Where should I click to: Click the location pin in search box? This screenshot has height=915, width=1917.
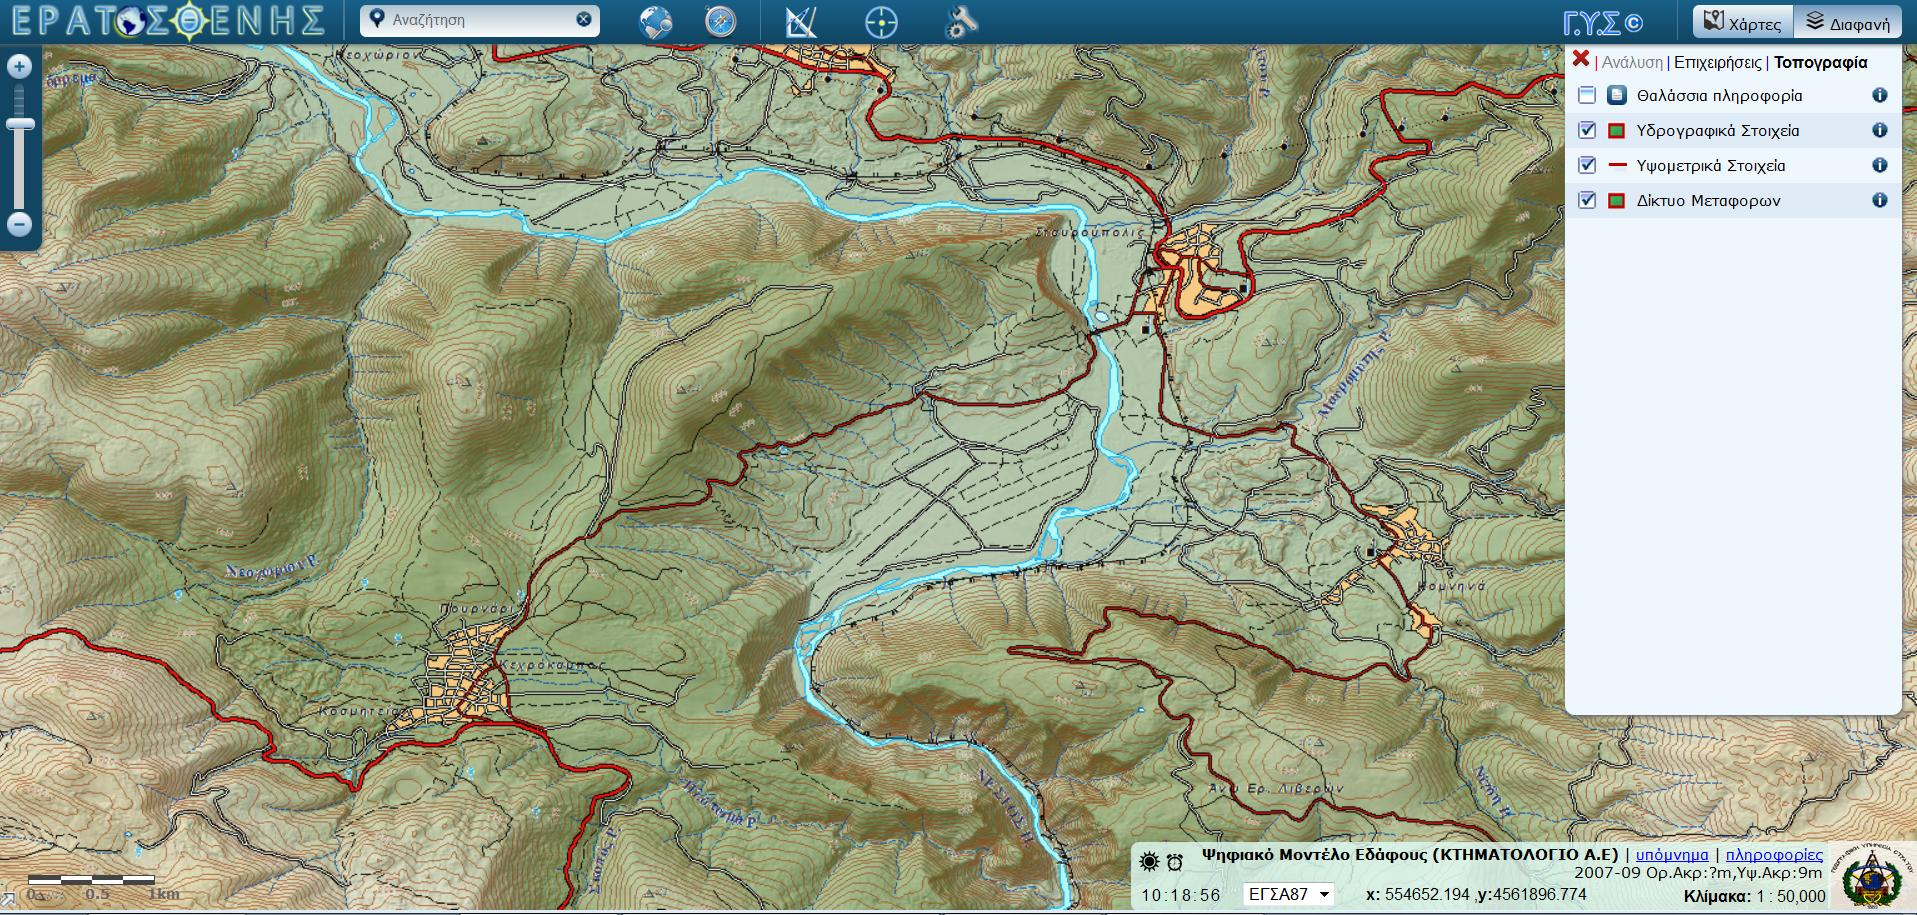376,19
